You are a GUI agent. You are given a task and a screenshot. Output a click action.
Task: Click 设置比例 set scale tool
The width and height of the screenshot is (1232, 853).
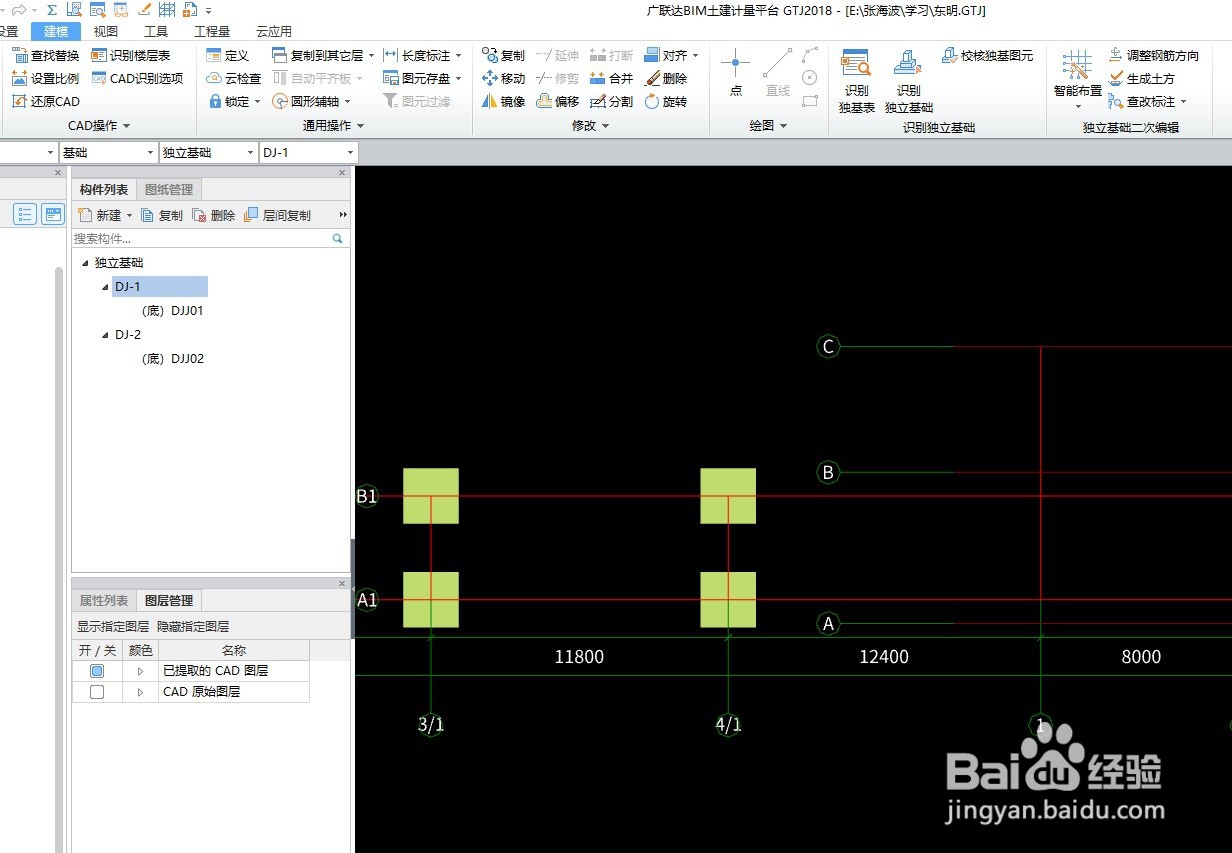(46, 78)
